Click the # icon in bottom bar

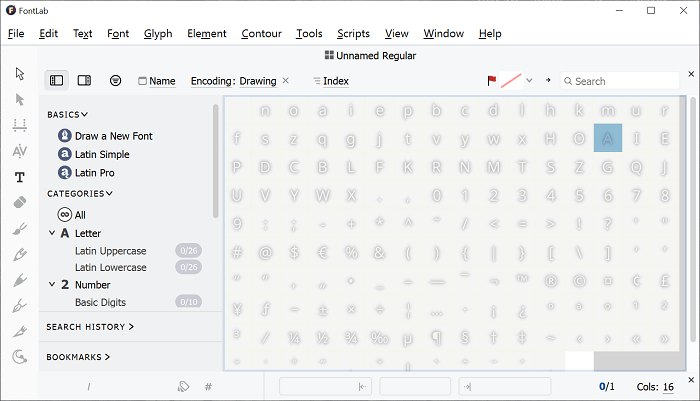pos(208,387)
